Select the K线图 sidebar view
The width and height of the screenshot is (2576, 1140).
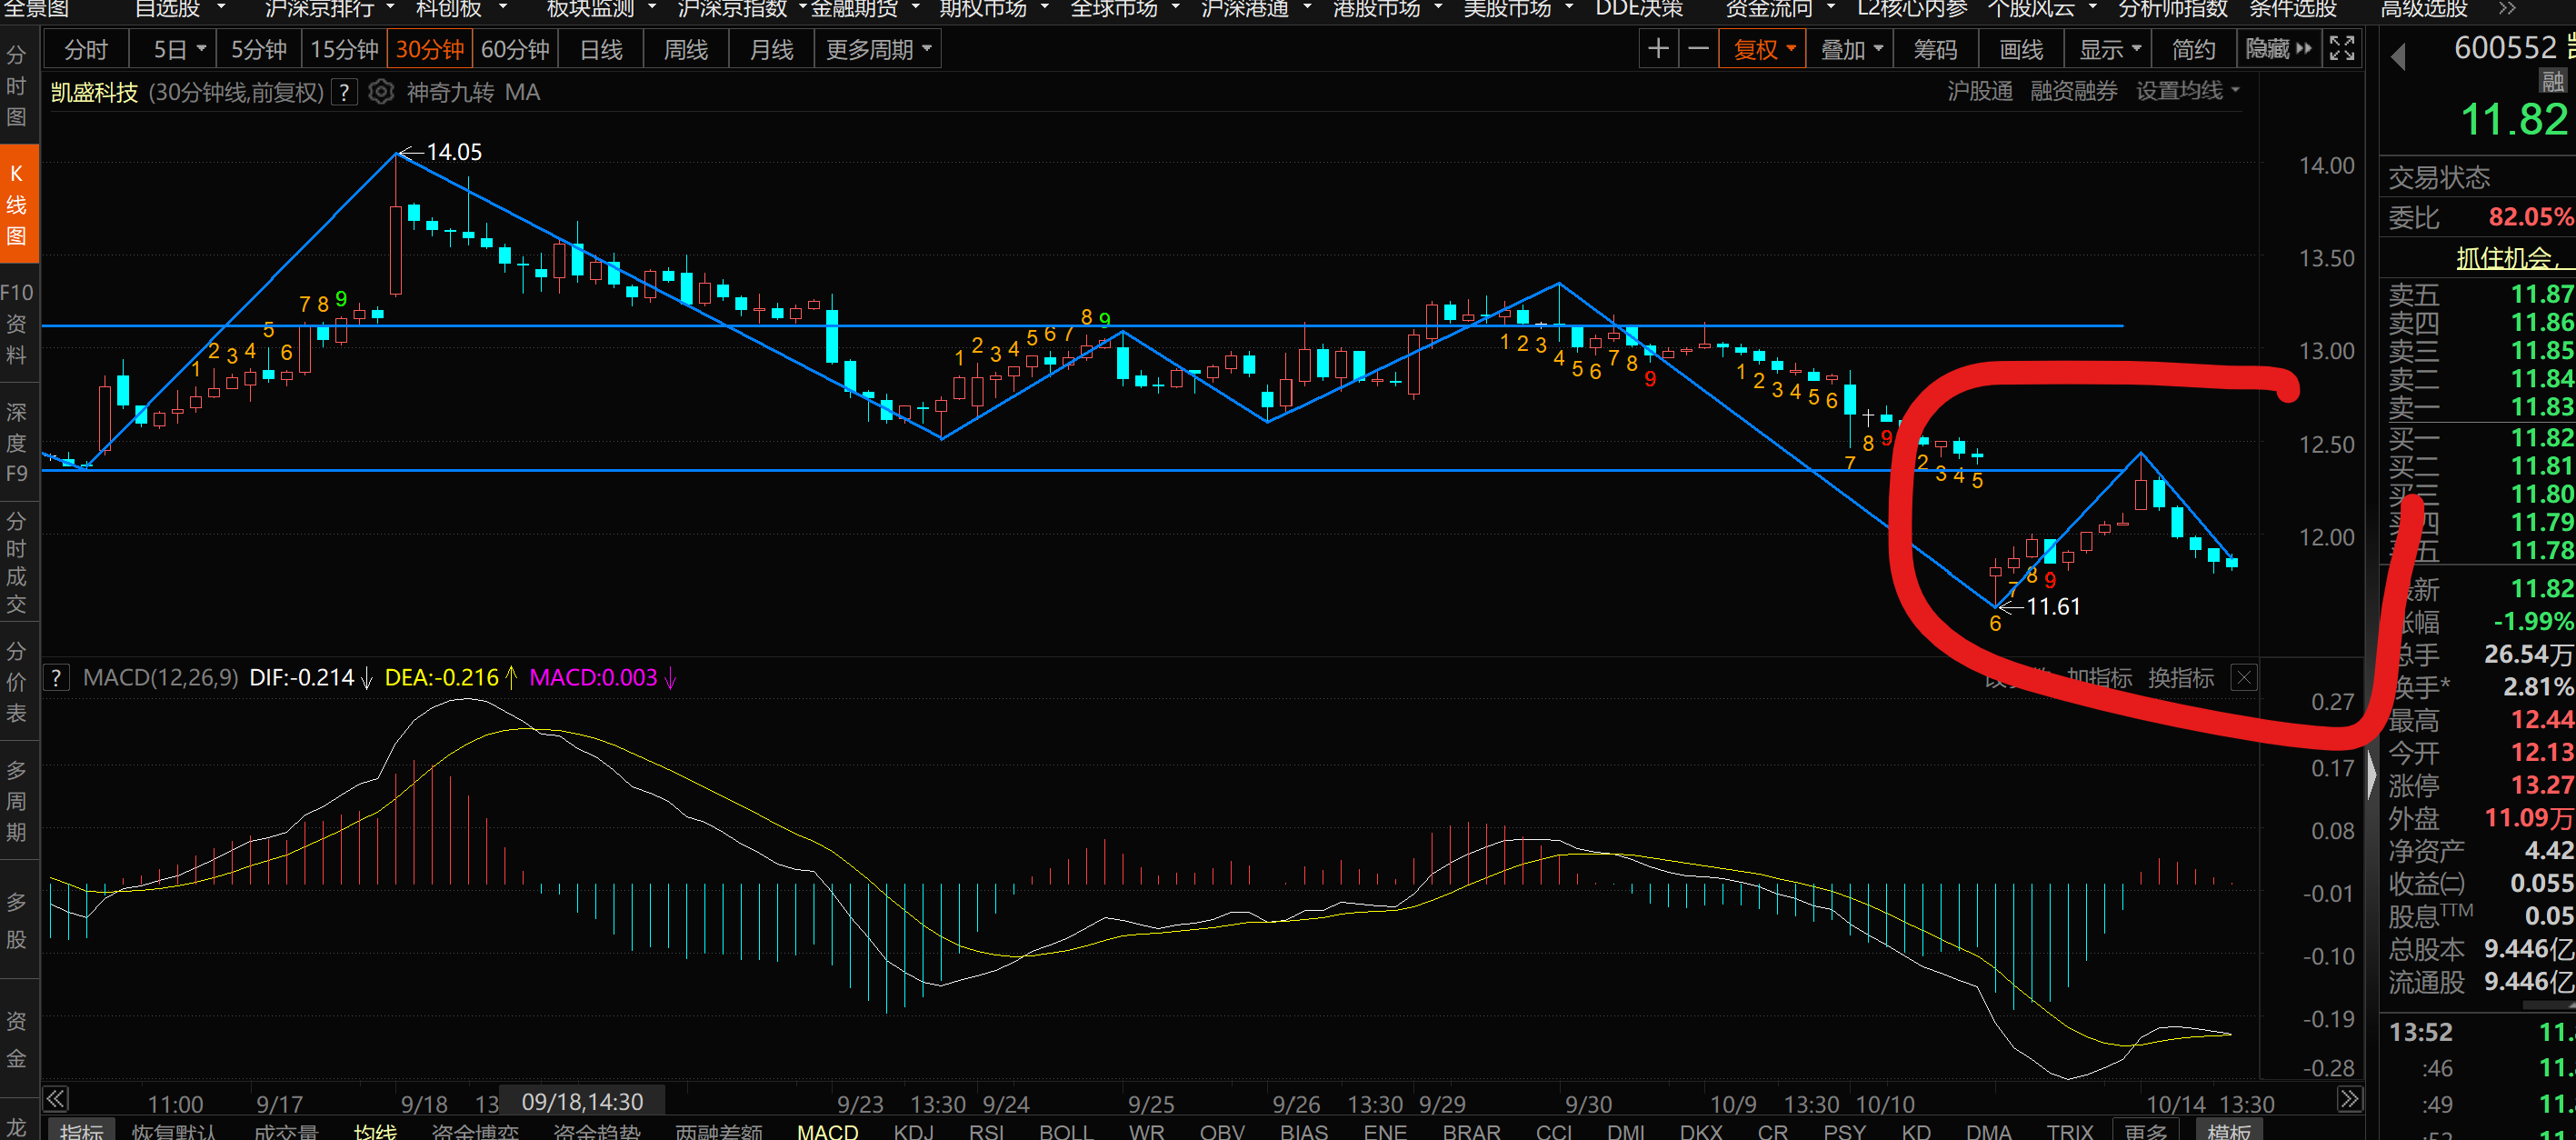coord(17,204)
